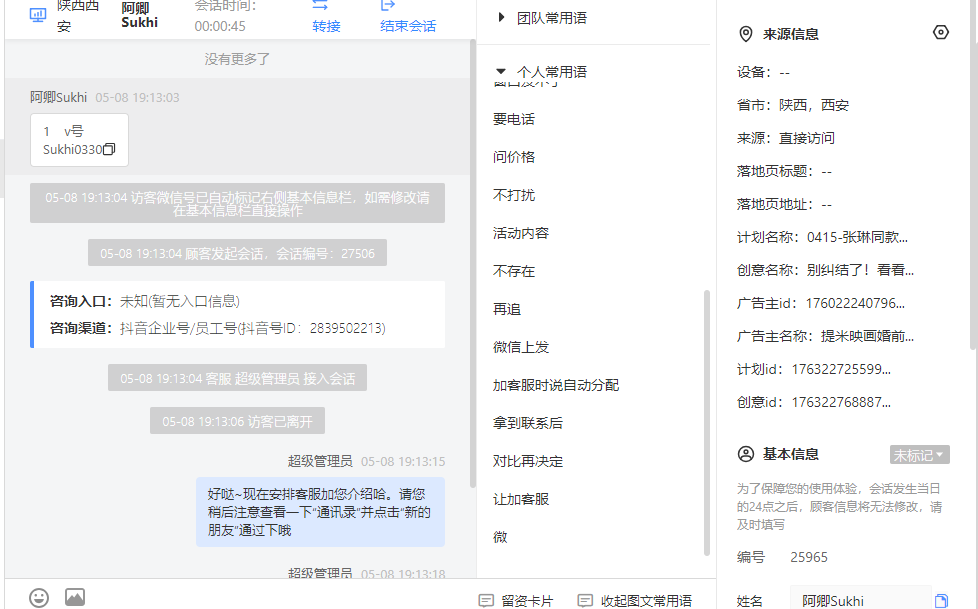This screenshot has width=978, height=609.
Task: Click the 创意名称 别纠结了 value
Action: (x=860, y=271)
